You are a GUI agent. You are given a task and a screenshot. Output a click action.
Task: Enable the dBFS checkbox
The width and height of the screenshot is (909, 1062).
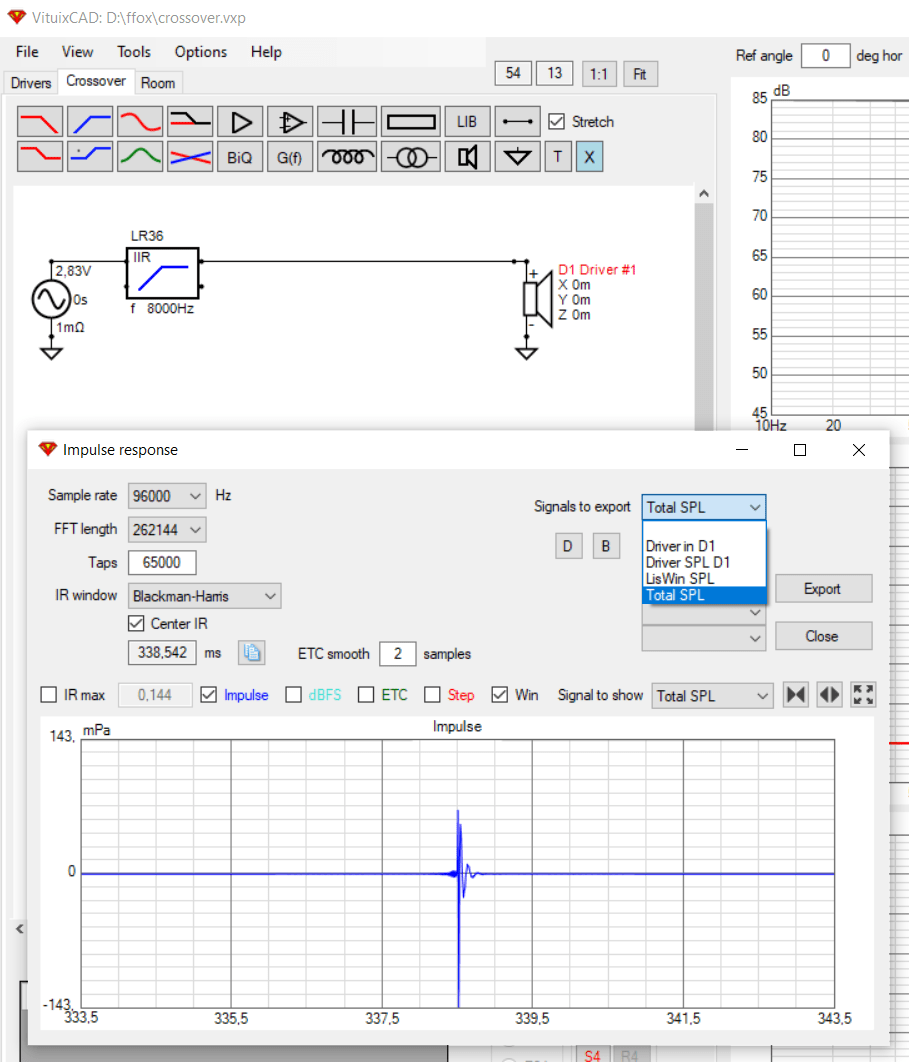click(x=293, y=695)
